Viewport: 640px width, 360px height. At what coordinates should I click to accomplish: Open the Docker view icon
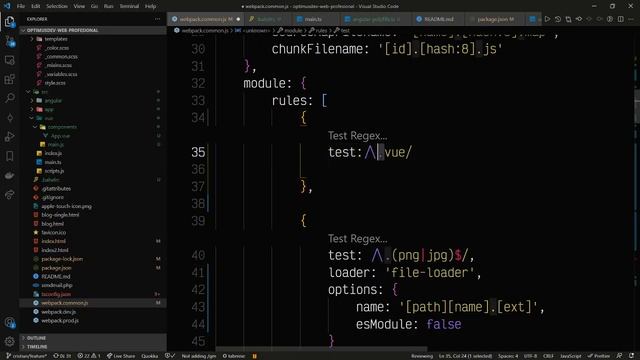(x=9, y=176)
